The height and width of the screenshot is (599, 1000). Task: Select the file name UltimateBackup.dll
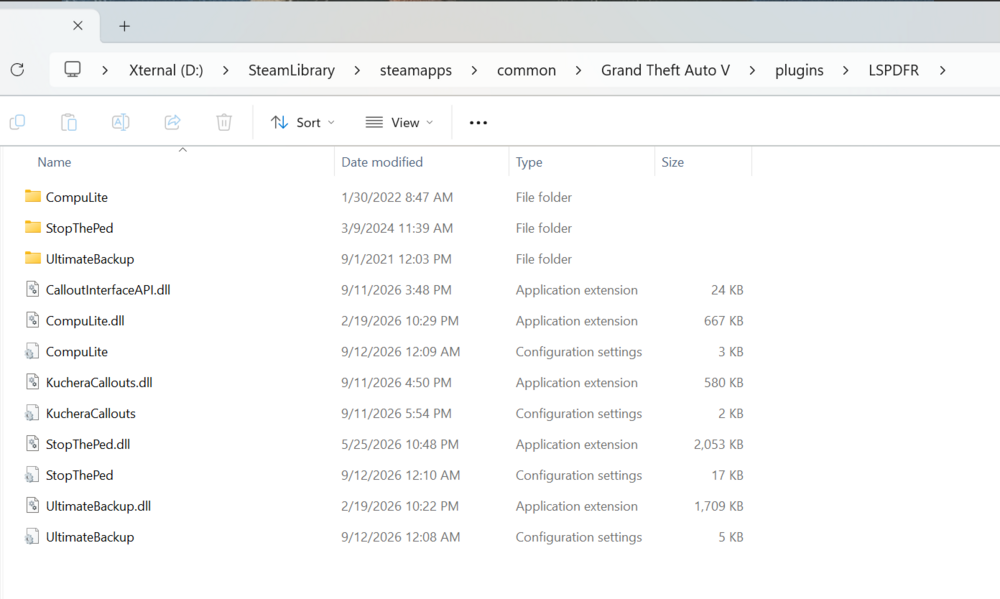pyautogui.click(x=98, y=506)
